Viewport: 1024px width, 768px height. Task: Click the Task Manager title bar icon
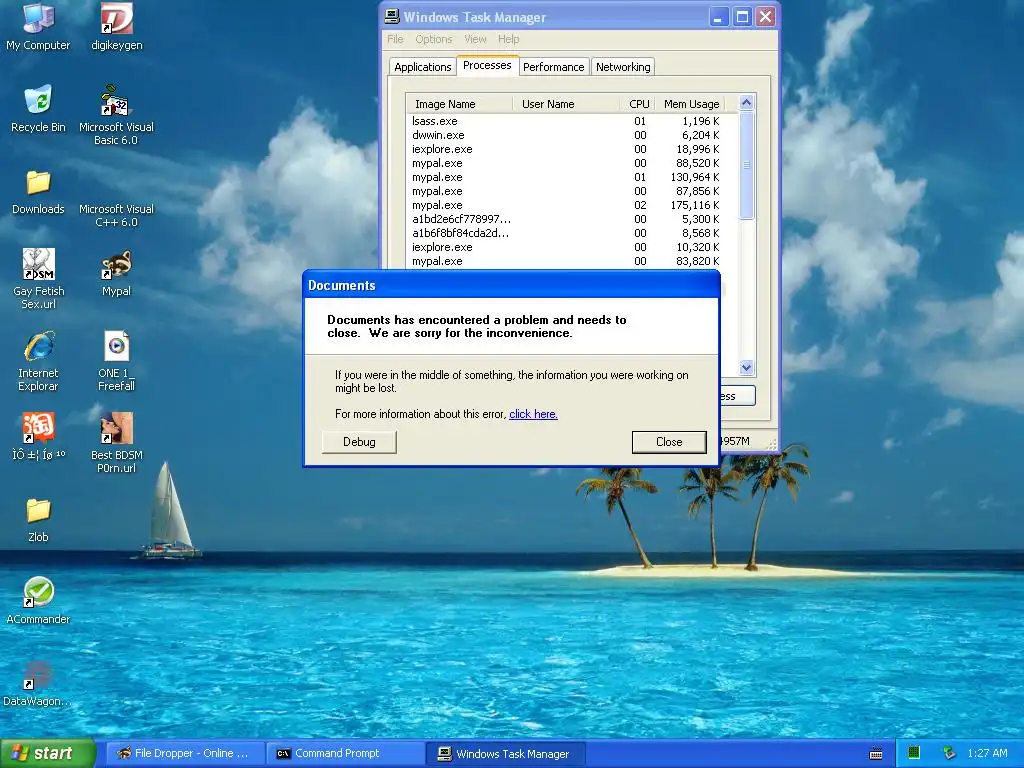[391, 16]
